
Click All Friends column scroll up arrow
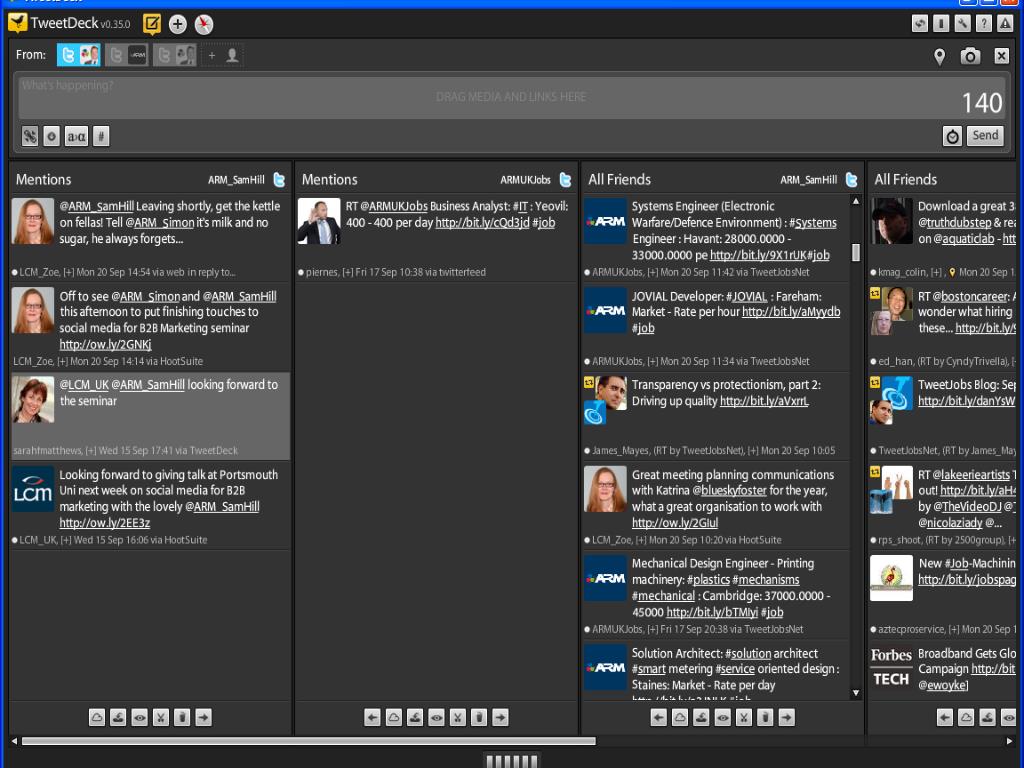coord(856,201)
